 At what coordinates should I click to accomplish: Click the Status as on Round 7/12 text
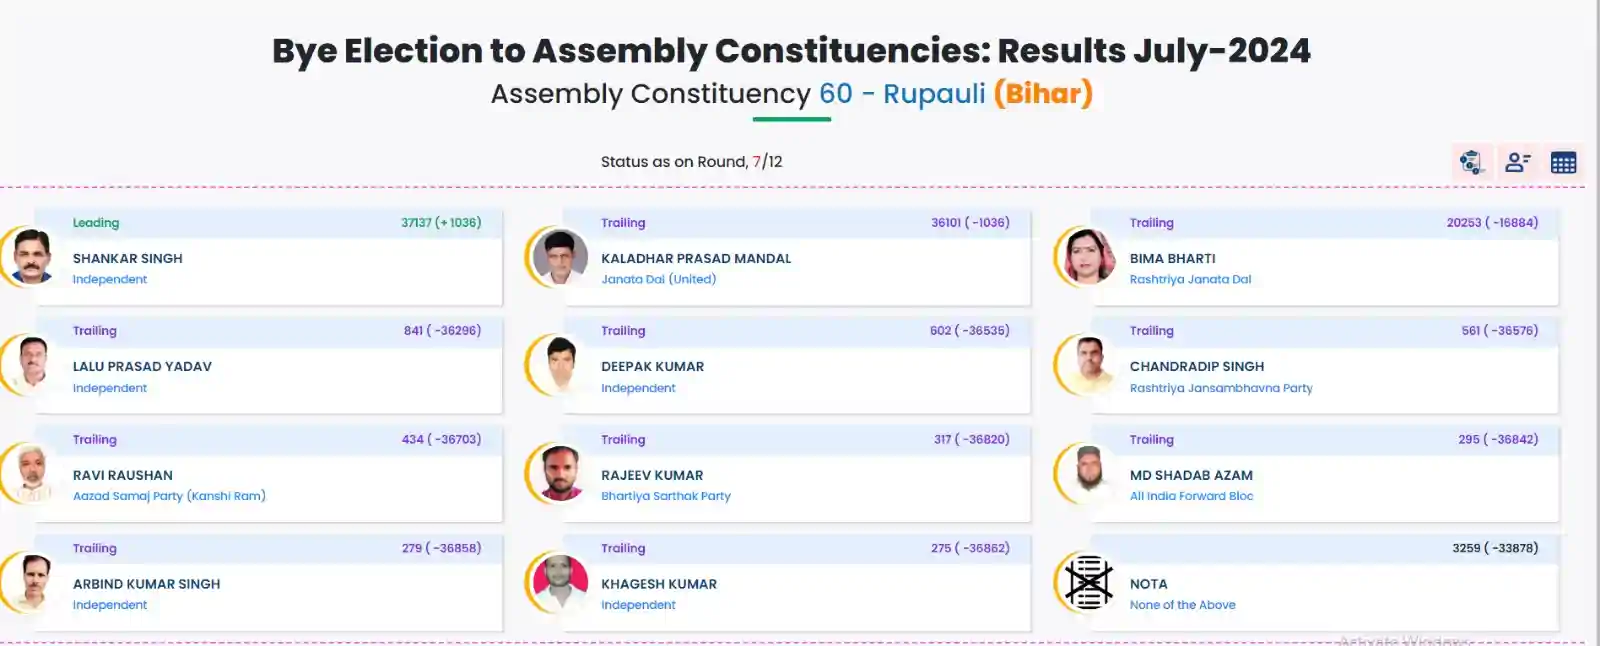[691, 161]
